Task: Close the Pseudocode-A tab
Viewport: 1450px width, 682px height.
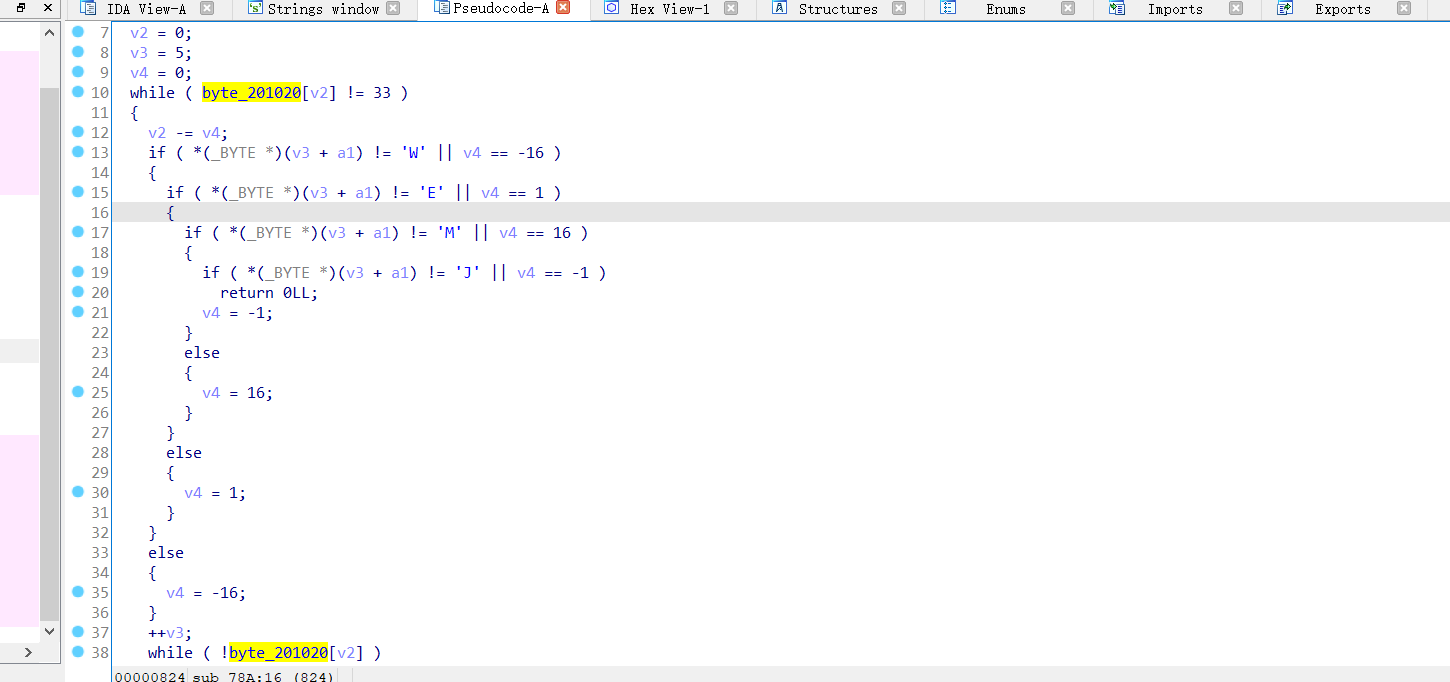Action: coord(563,8)
